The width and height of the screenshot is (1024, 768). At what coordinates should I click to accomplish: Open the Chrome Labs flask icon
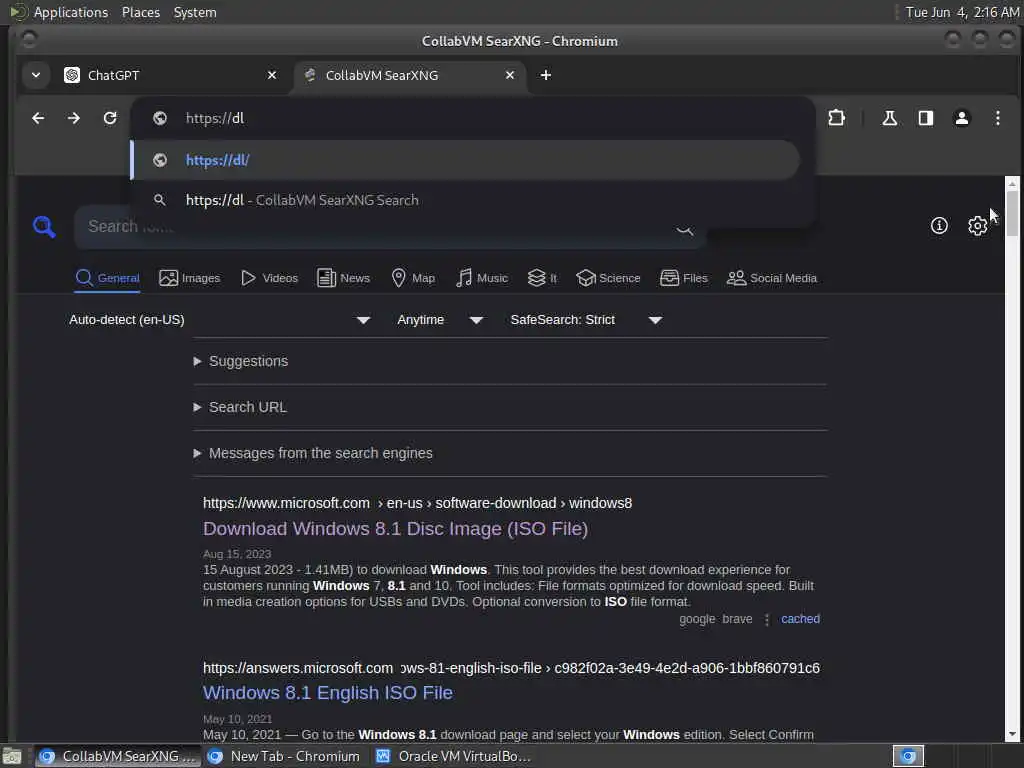point(889,118)
